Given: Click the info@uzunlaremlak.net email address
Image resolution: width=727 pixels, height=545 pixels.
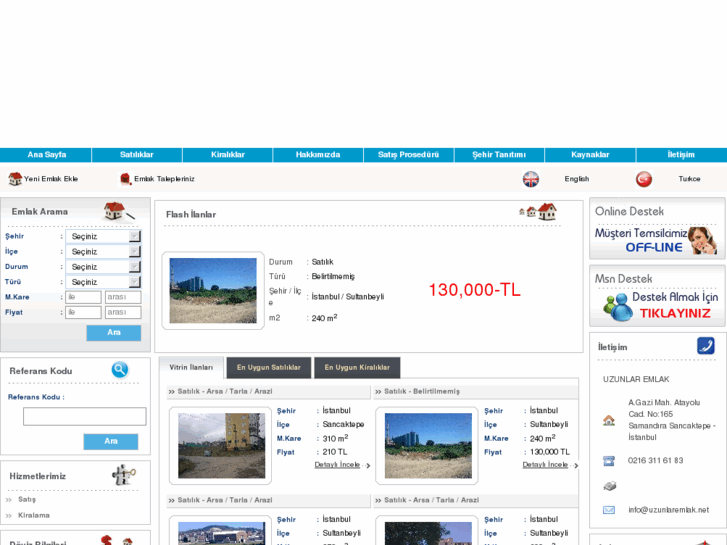Looking at the screenshot, I should click(669, 510).
